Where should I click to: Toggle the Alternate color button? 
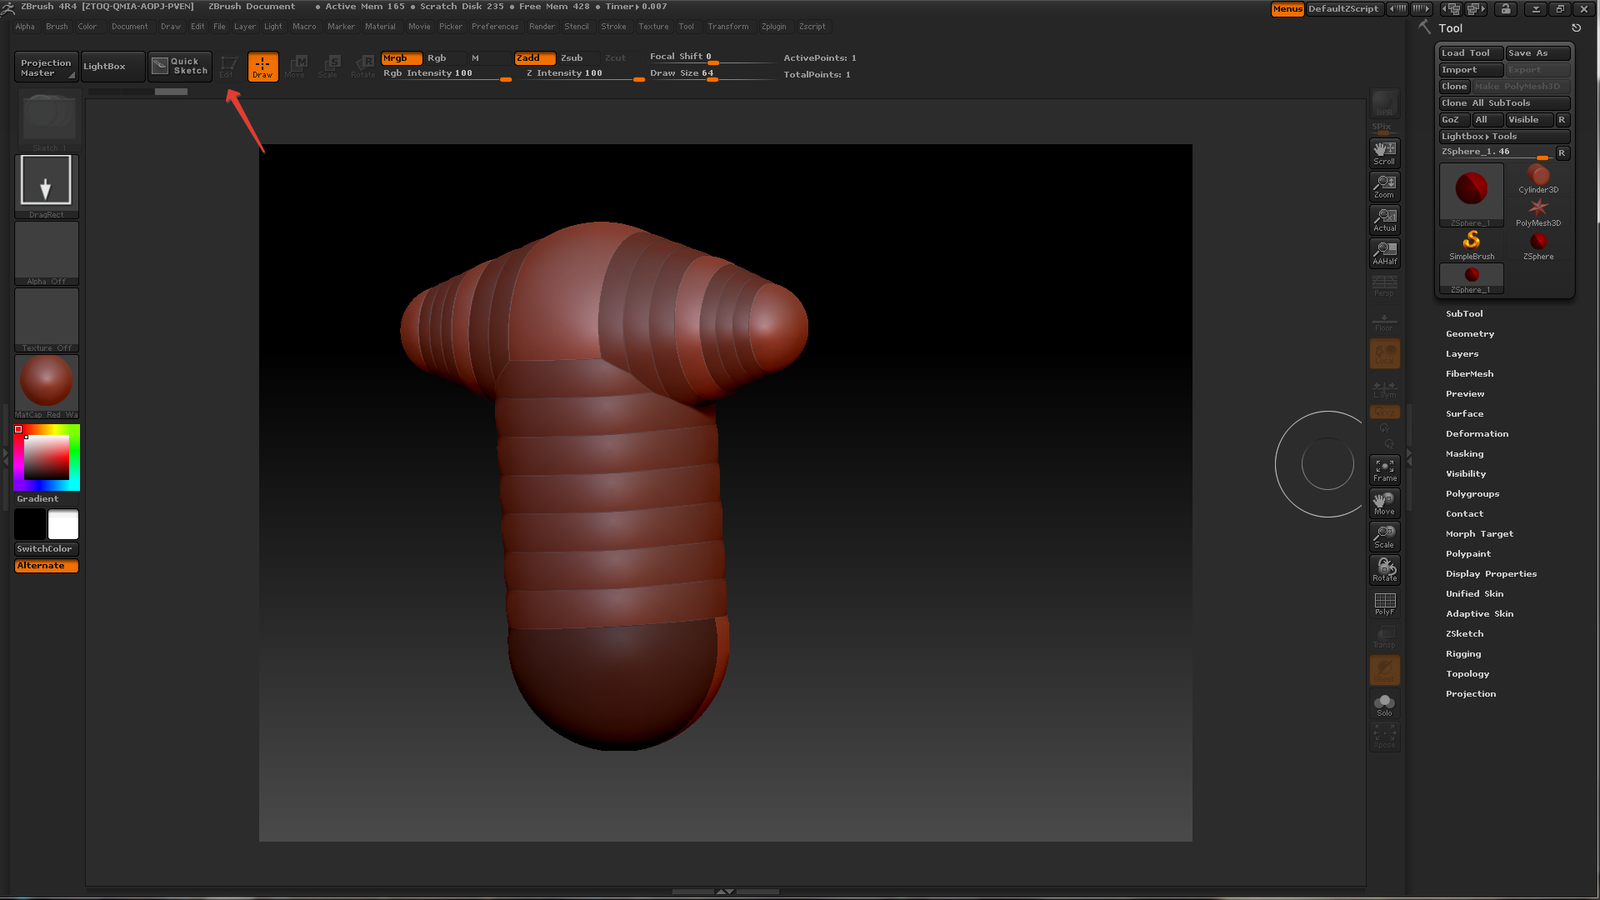pos(46,566)
